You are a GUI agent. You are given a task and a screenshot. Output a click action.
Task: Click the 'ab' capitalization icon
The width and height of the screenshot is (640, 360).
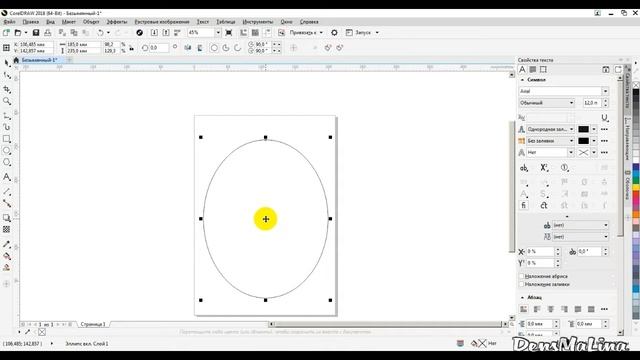point(524,168)
